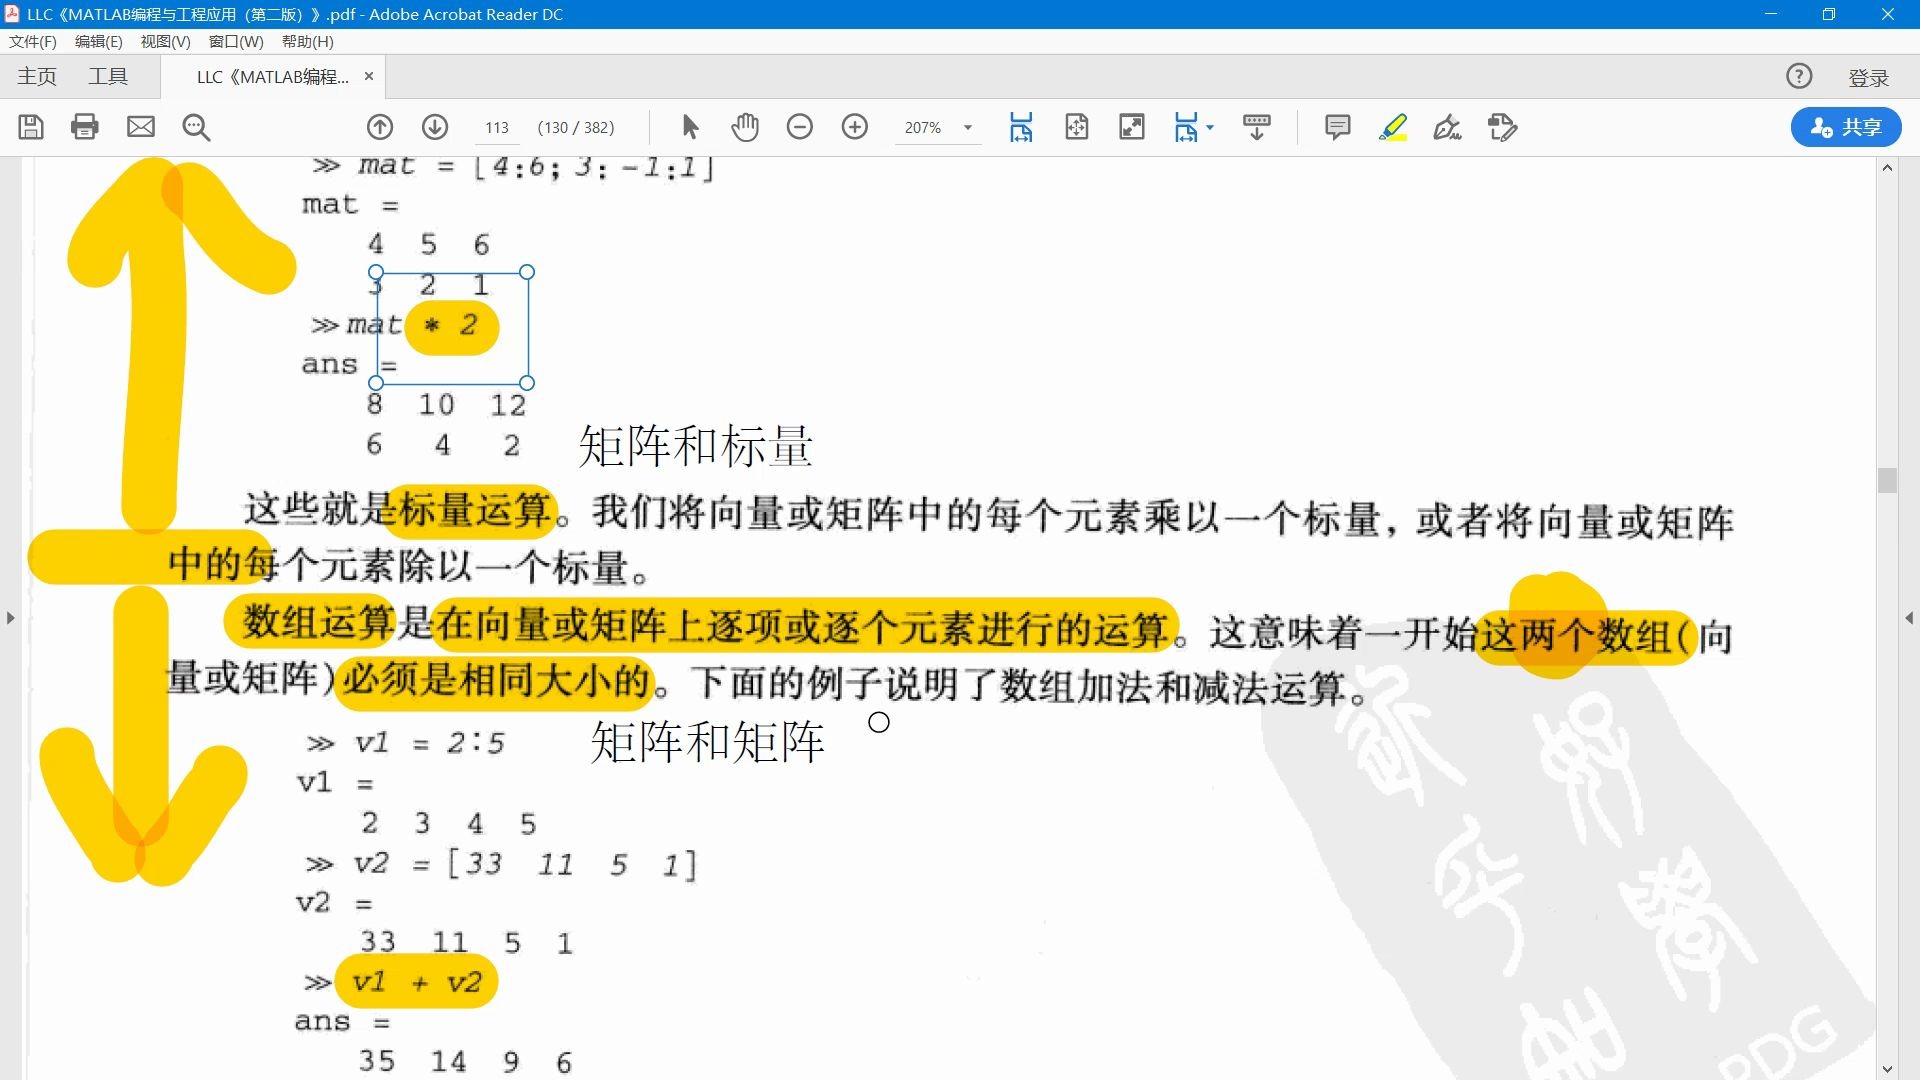Go to the next page
Viewport: 1920px width, 1080px height.
click(434, 127)
